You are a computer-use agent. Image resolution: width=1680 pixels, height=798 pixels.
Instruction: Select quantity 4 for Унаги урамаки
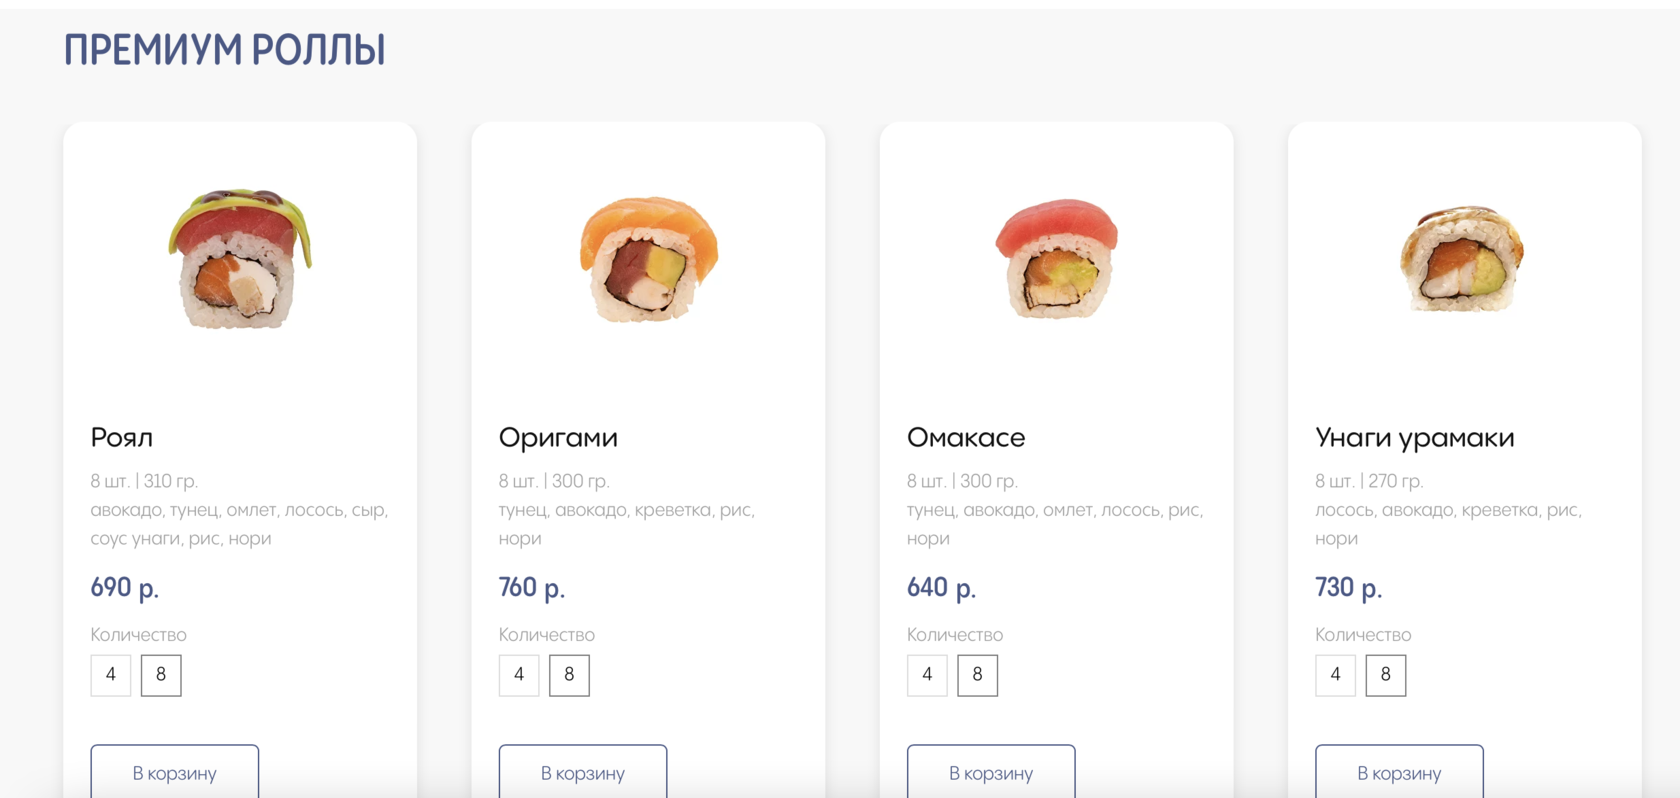coord(1335,675)
